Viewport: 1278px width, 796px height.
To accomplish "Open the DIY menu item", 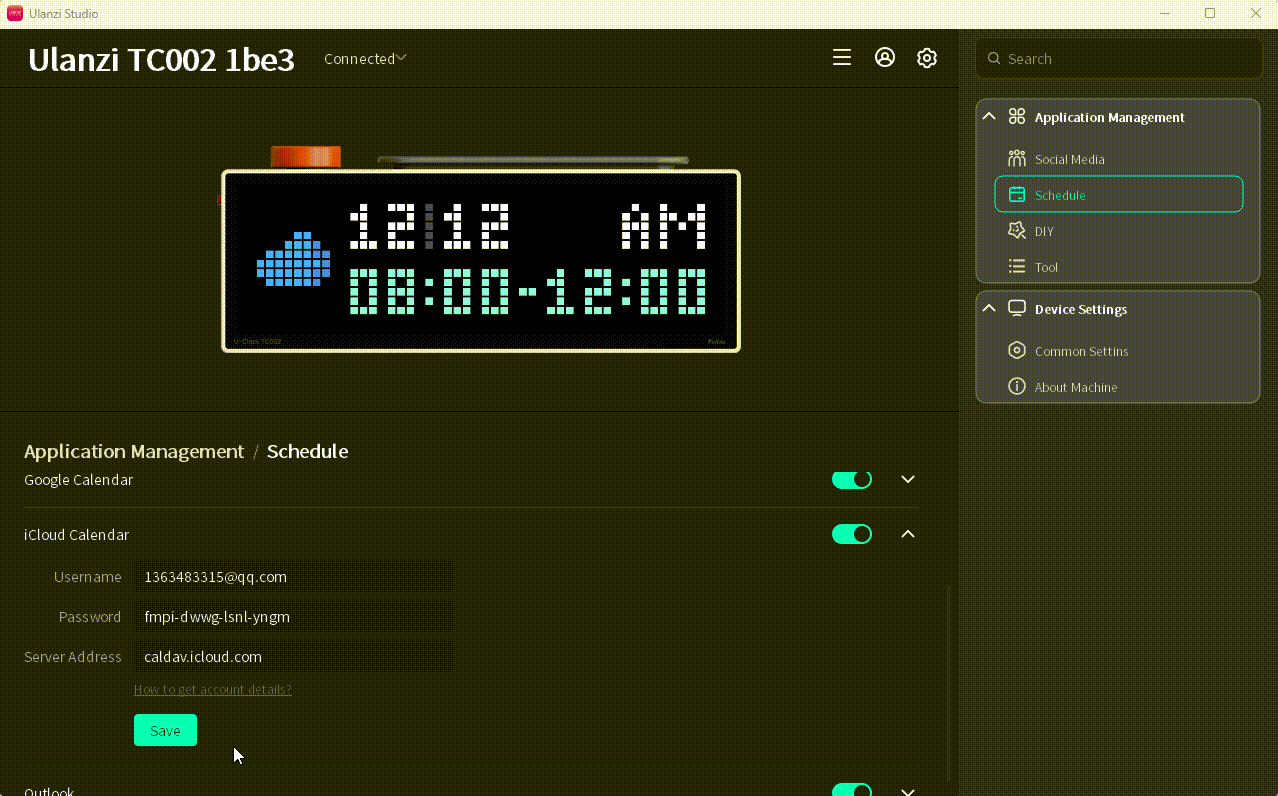I will pyautogui.click(x=1119, y=231).
